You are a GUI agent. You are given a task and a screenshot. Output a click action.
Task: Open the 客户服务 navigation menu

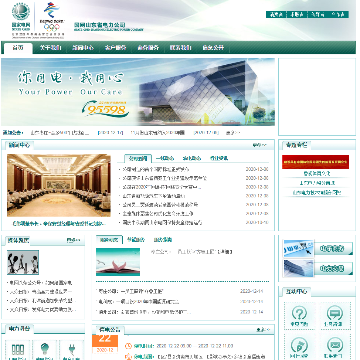click(115, 48)
